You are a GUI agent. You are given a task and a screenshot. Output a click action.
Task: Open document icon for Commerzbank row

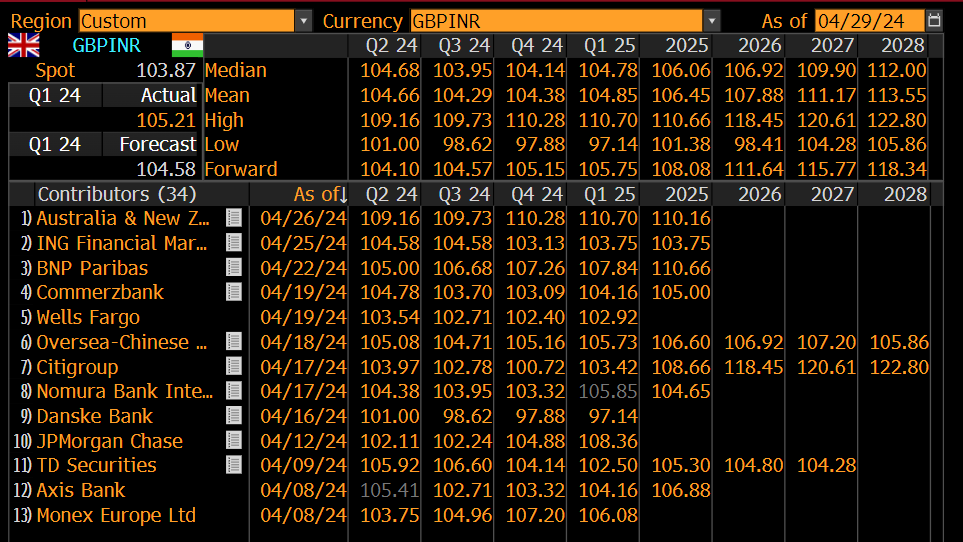click(x=233, y=292)
